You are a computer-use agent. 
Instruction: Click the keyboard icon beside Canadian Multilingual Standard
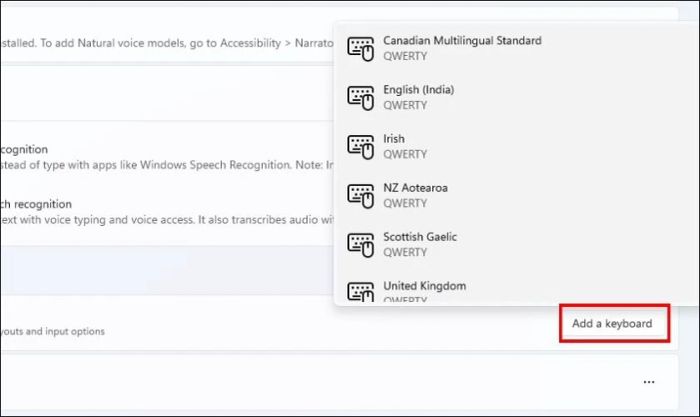(x=360, y=49)
